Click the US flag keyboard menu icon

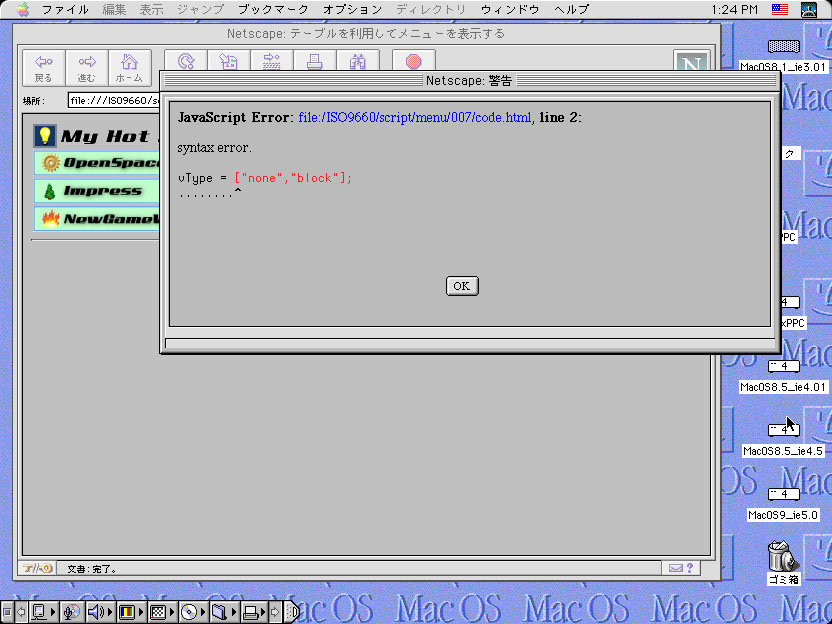pyautogui.click(x=779, y=10)
